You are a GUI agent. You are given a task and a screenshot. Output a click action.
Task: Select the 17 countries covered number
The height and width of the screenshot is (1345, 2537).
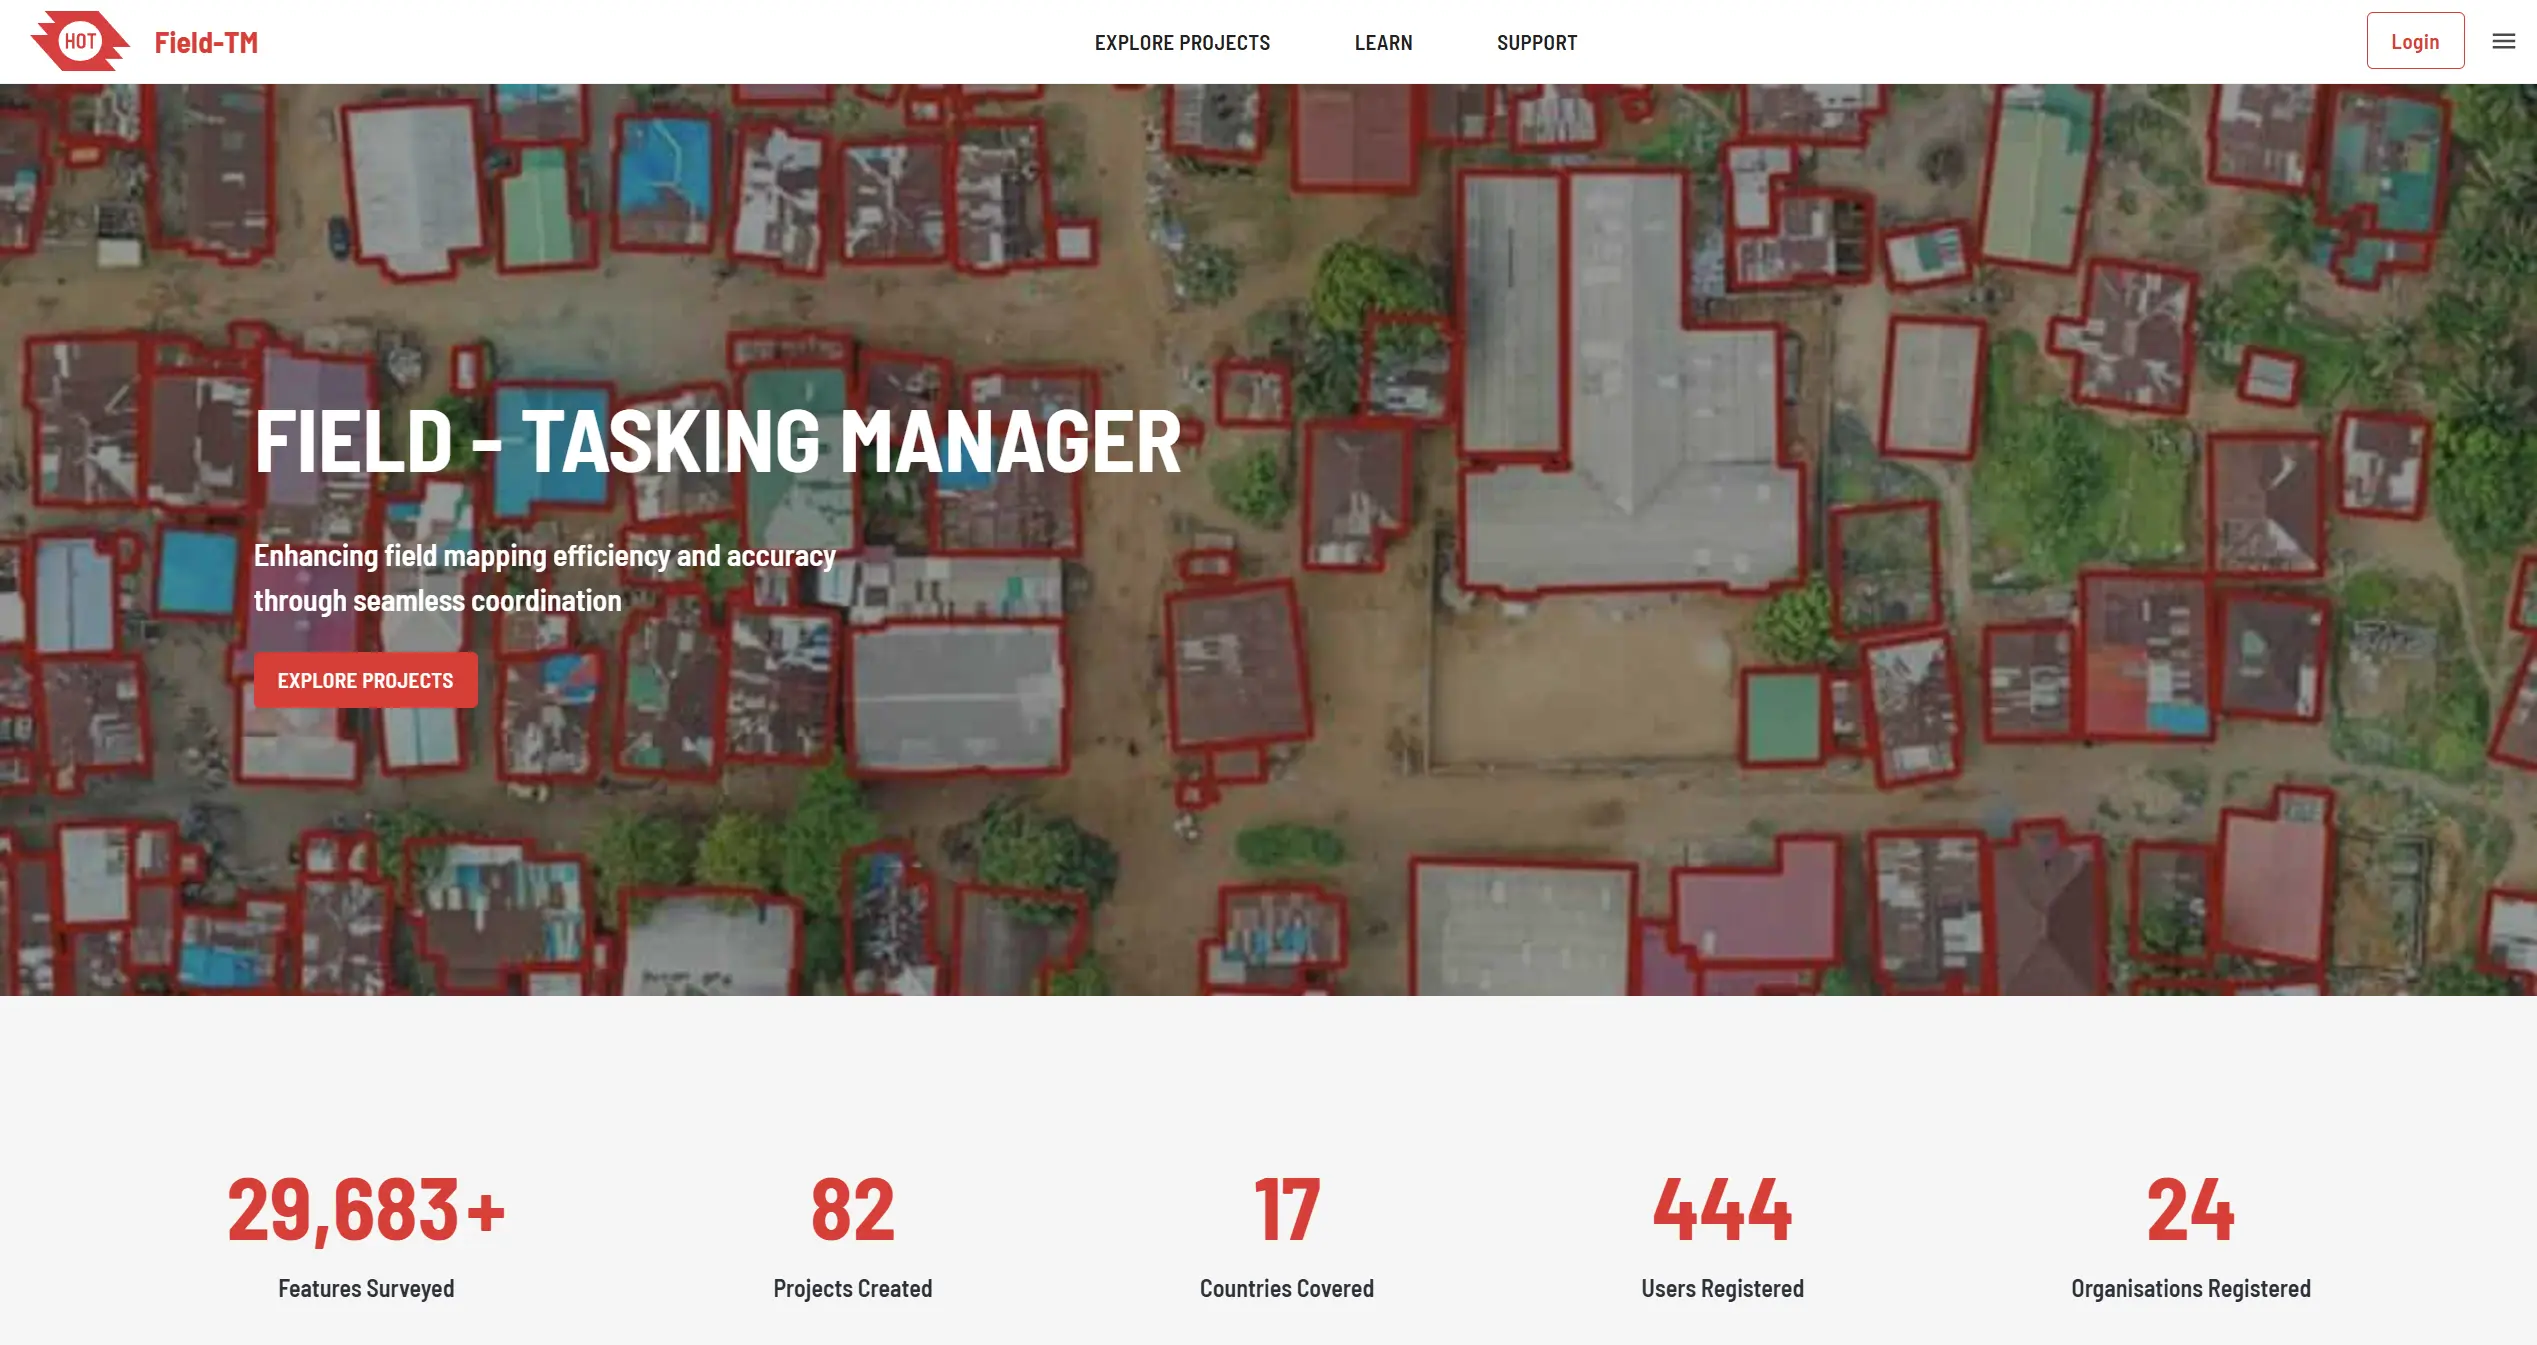(x=1286, y=1210)
